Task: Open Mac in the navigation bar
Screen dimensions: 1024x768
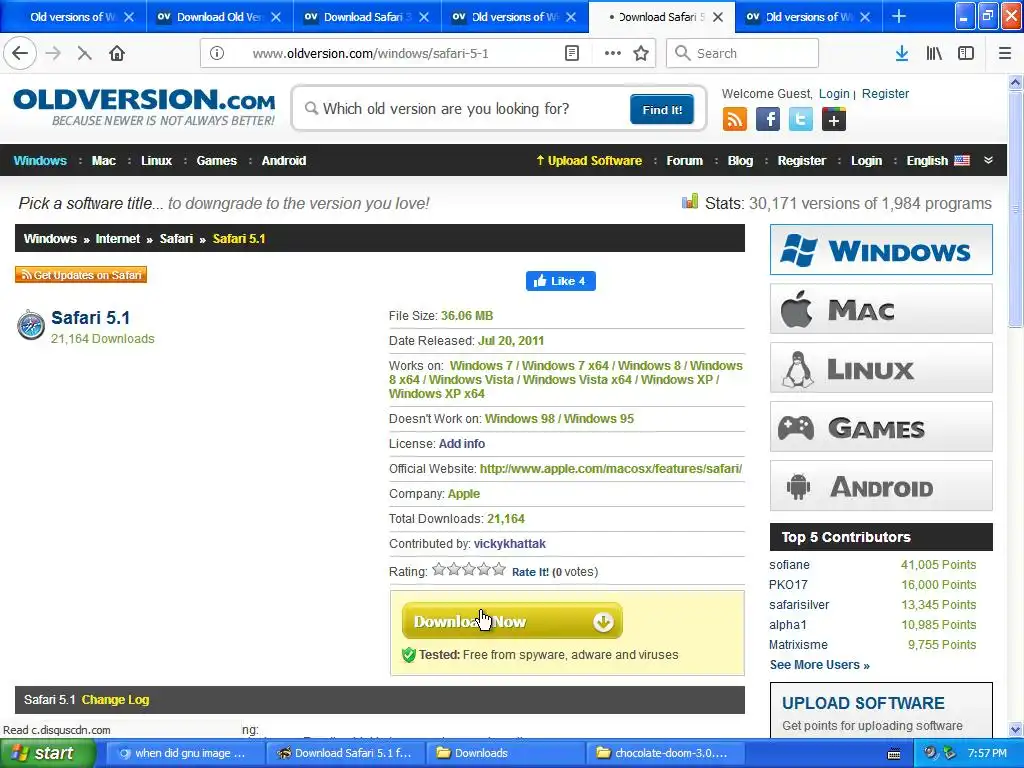Action: pos(103,161)
